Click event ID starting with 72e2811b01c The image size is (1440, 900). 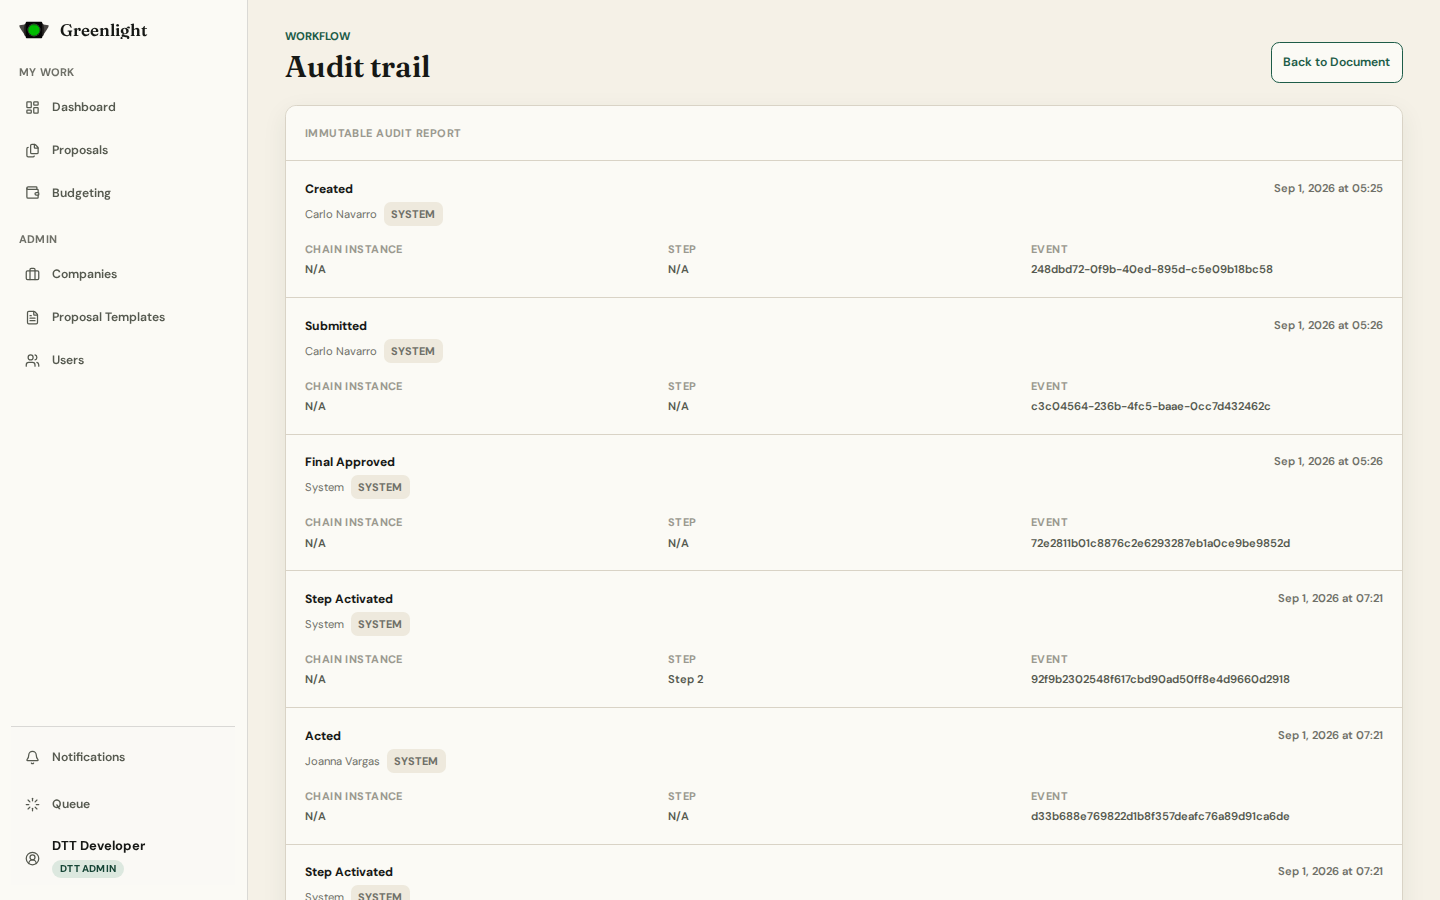[x=1161, y=543]
